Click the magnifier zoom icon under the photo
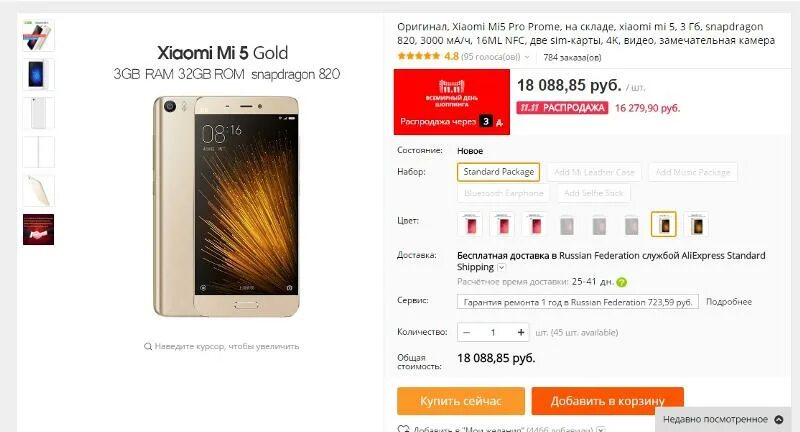The width and height of the screenshot is (800, 432). coord(148,346)
